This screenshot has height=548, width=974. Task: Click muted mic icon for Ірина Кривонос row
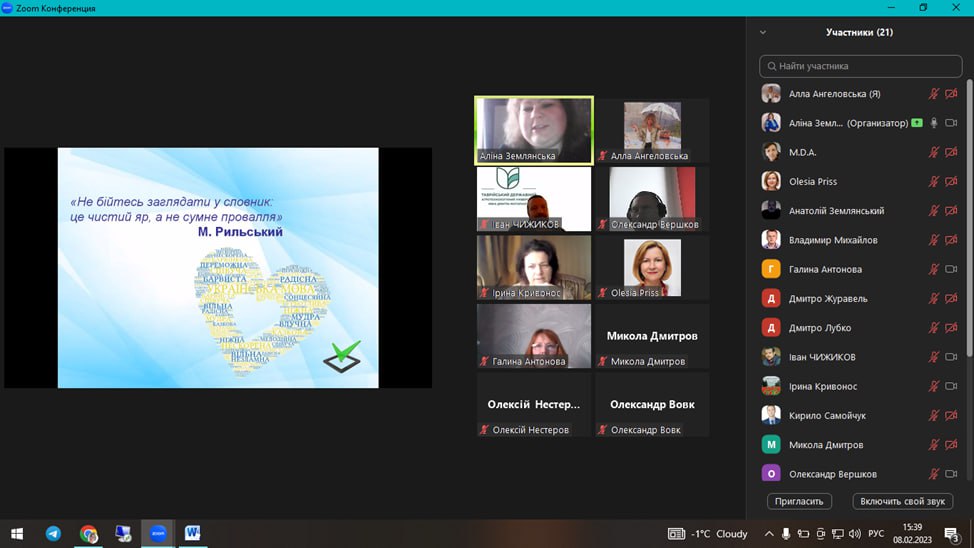tap(934, 386)
